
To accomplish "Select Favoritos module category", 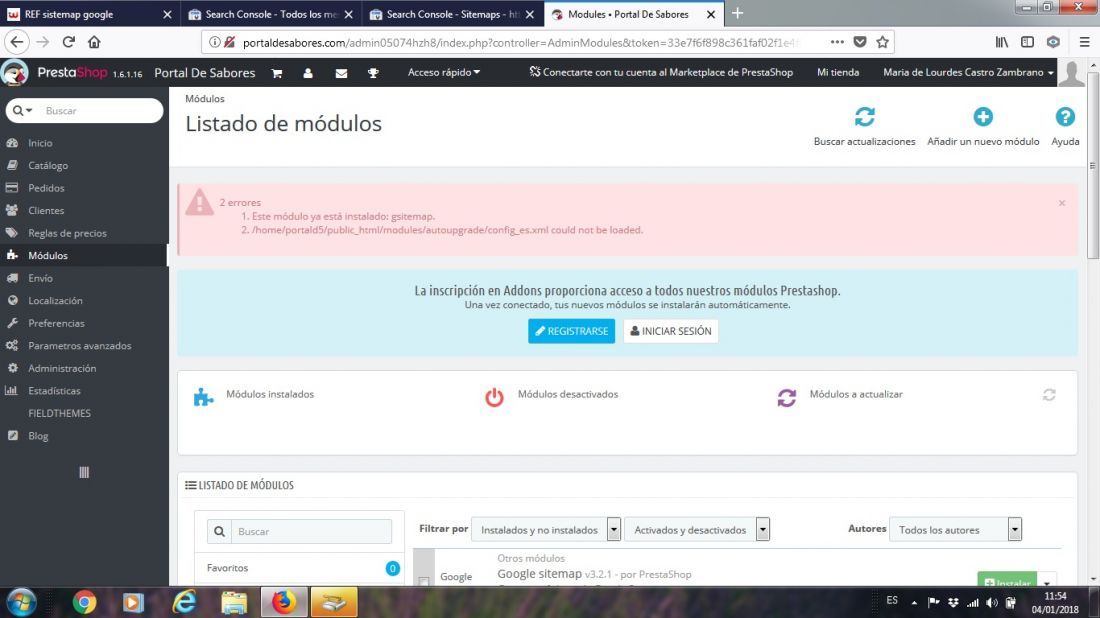I will tap(299, 568).
